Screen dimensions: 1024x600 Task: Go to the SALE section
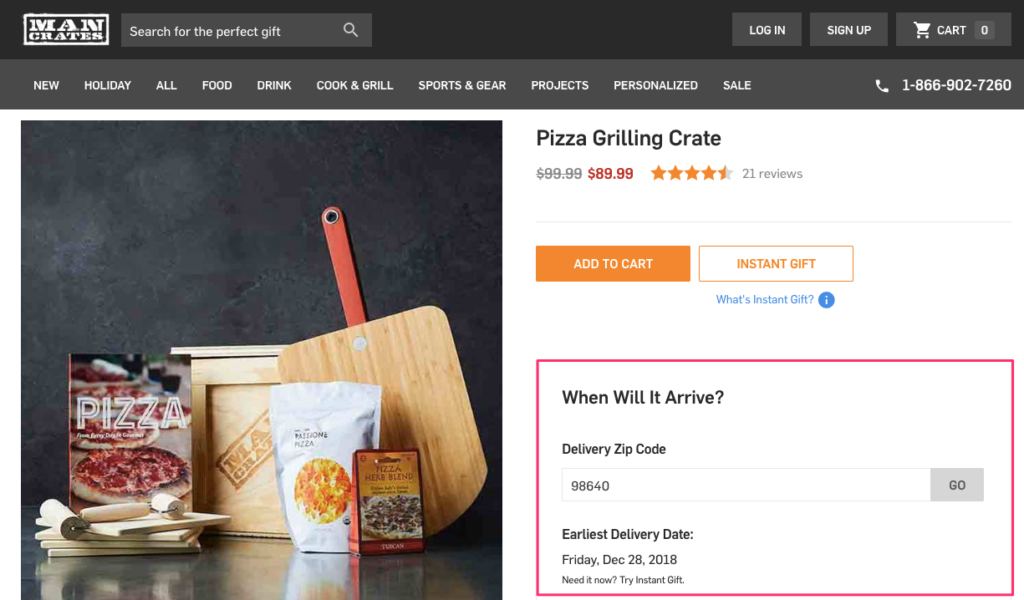[x=737, y=85]
